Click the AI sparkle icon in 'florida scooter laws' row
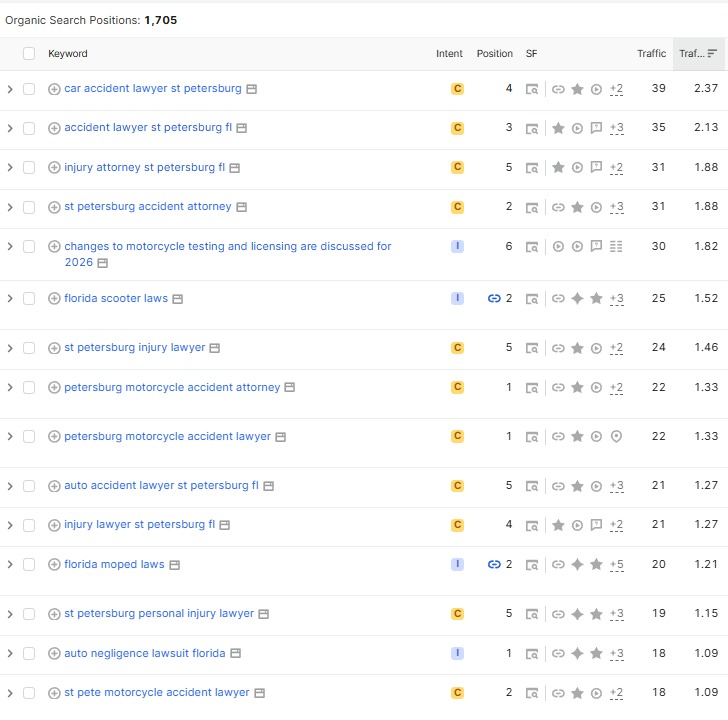The width and height of the screenshot is (728, 720). click(577, 298)
